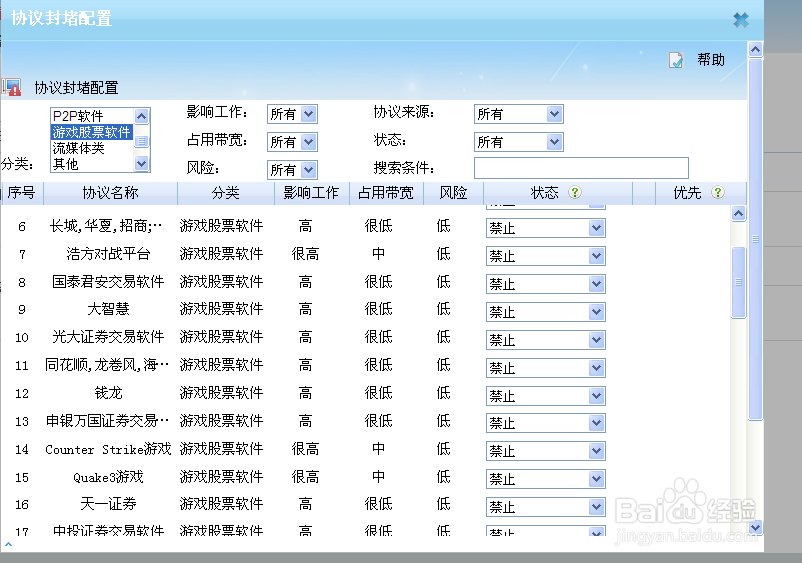The height and width of the screenshot is (563, 802).
Task: Click the table scrollbar thumb
Action: click(x=738, y=282)
